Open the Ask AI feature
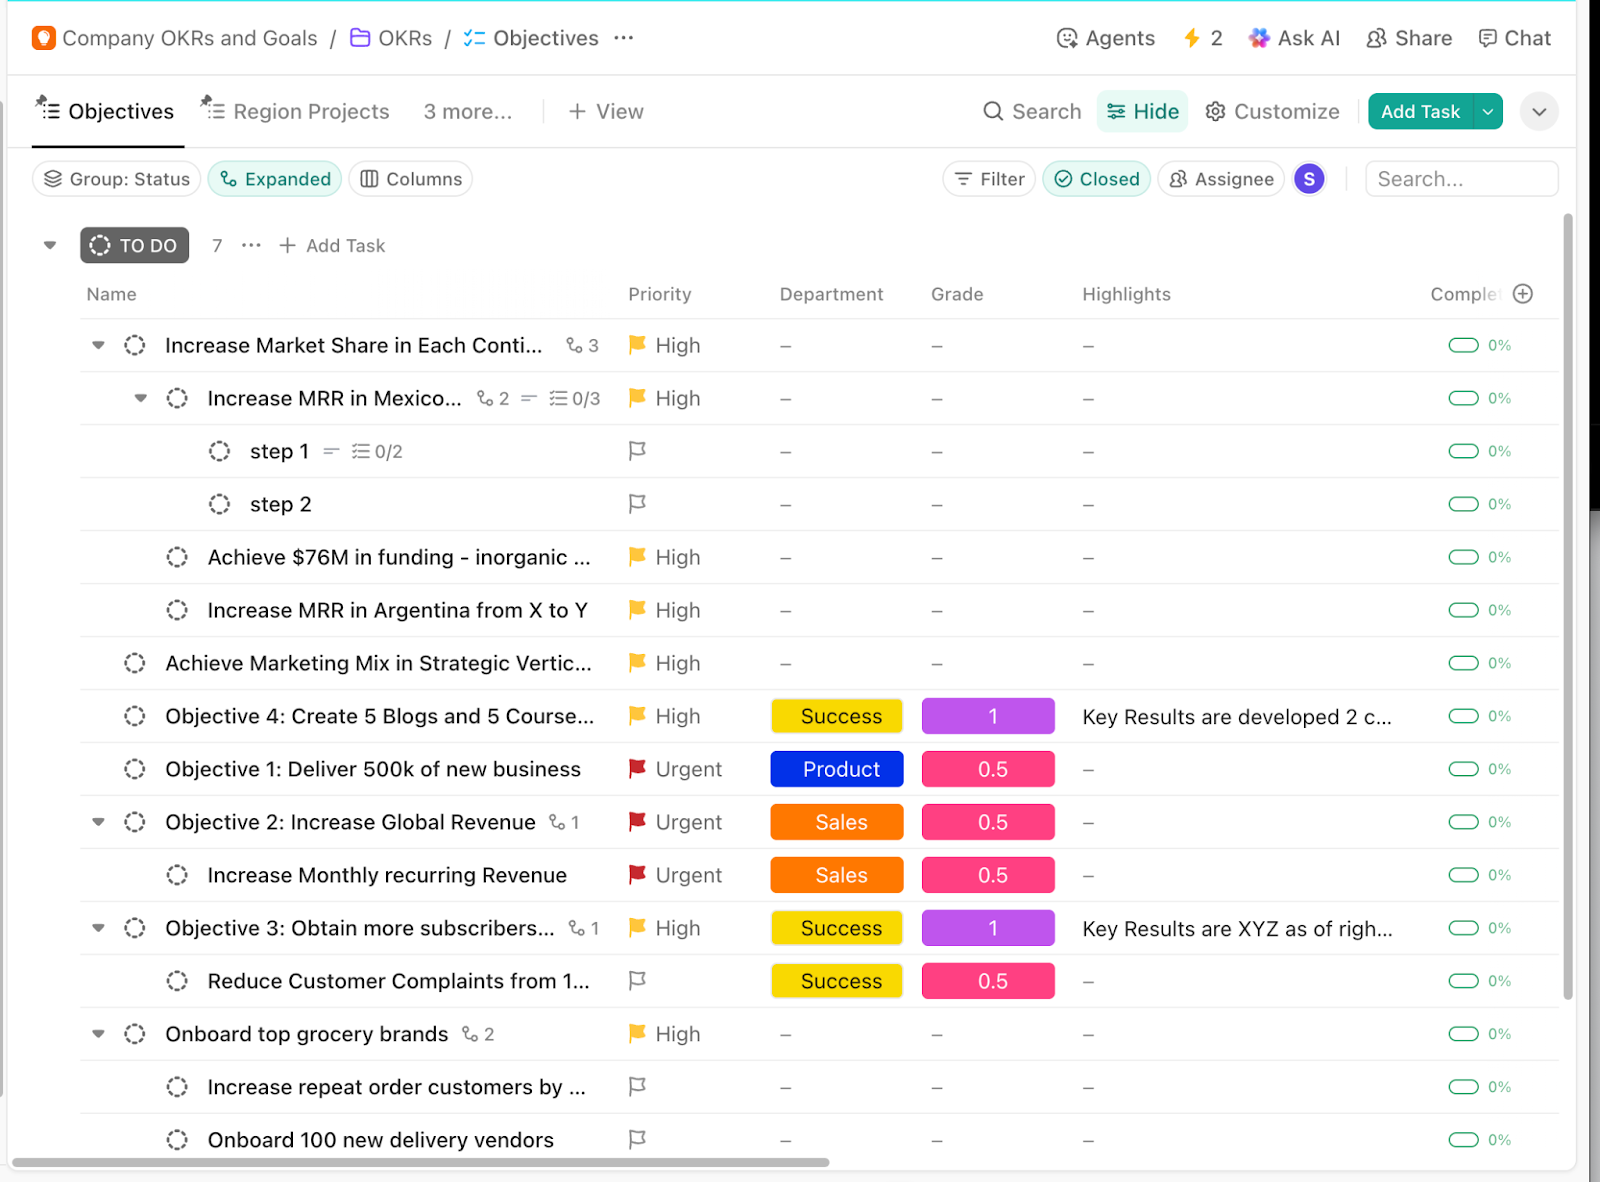 pos(1294,38)
